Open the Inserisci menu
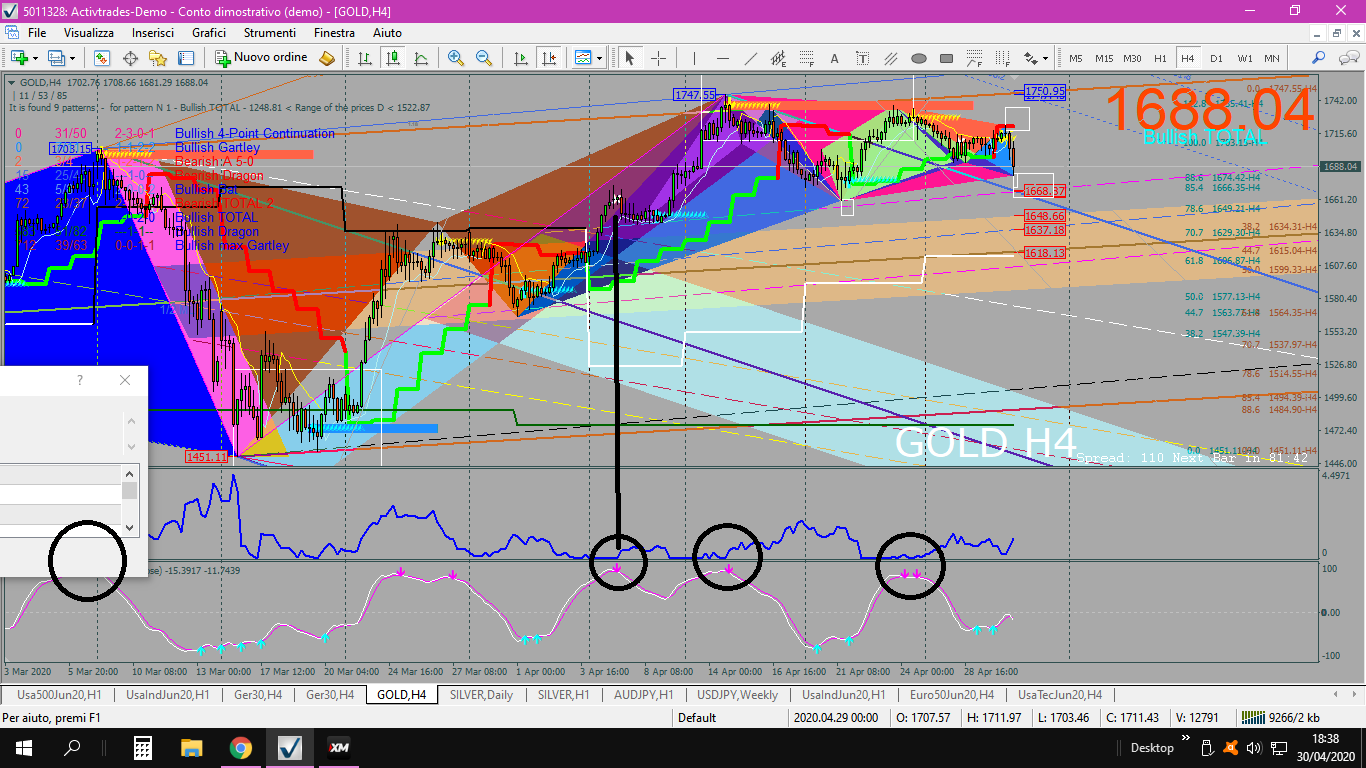The image size is (1366, 768). tap(153, 33)
